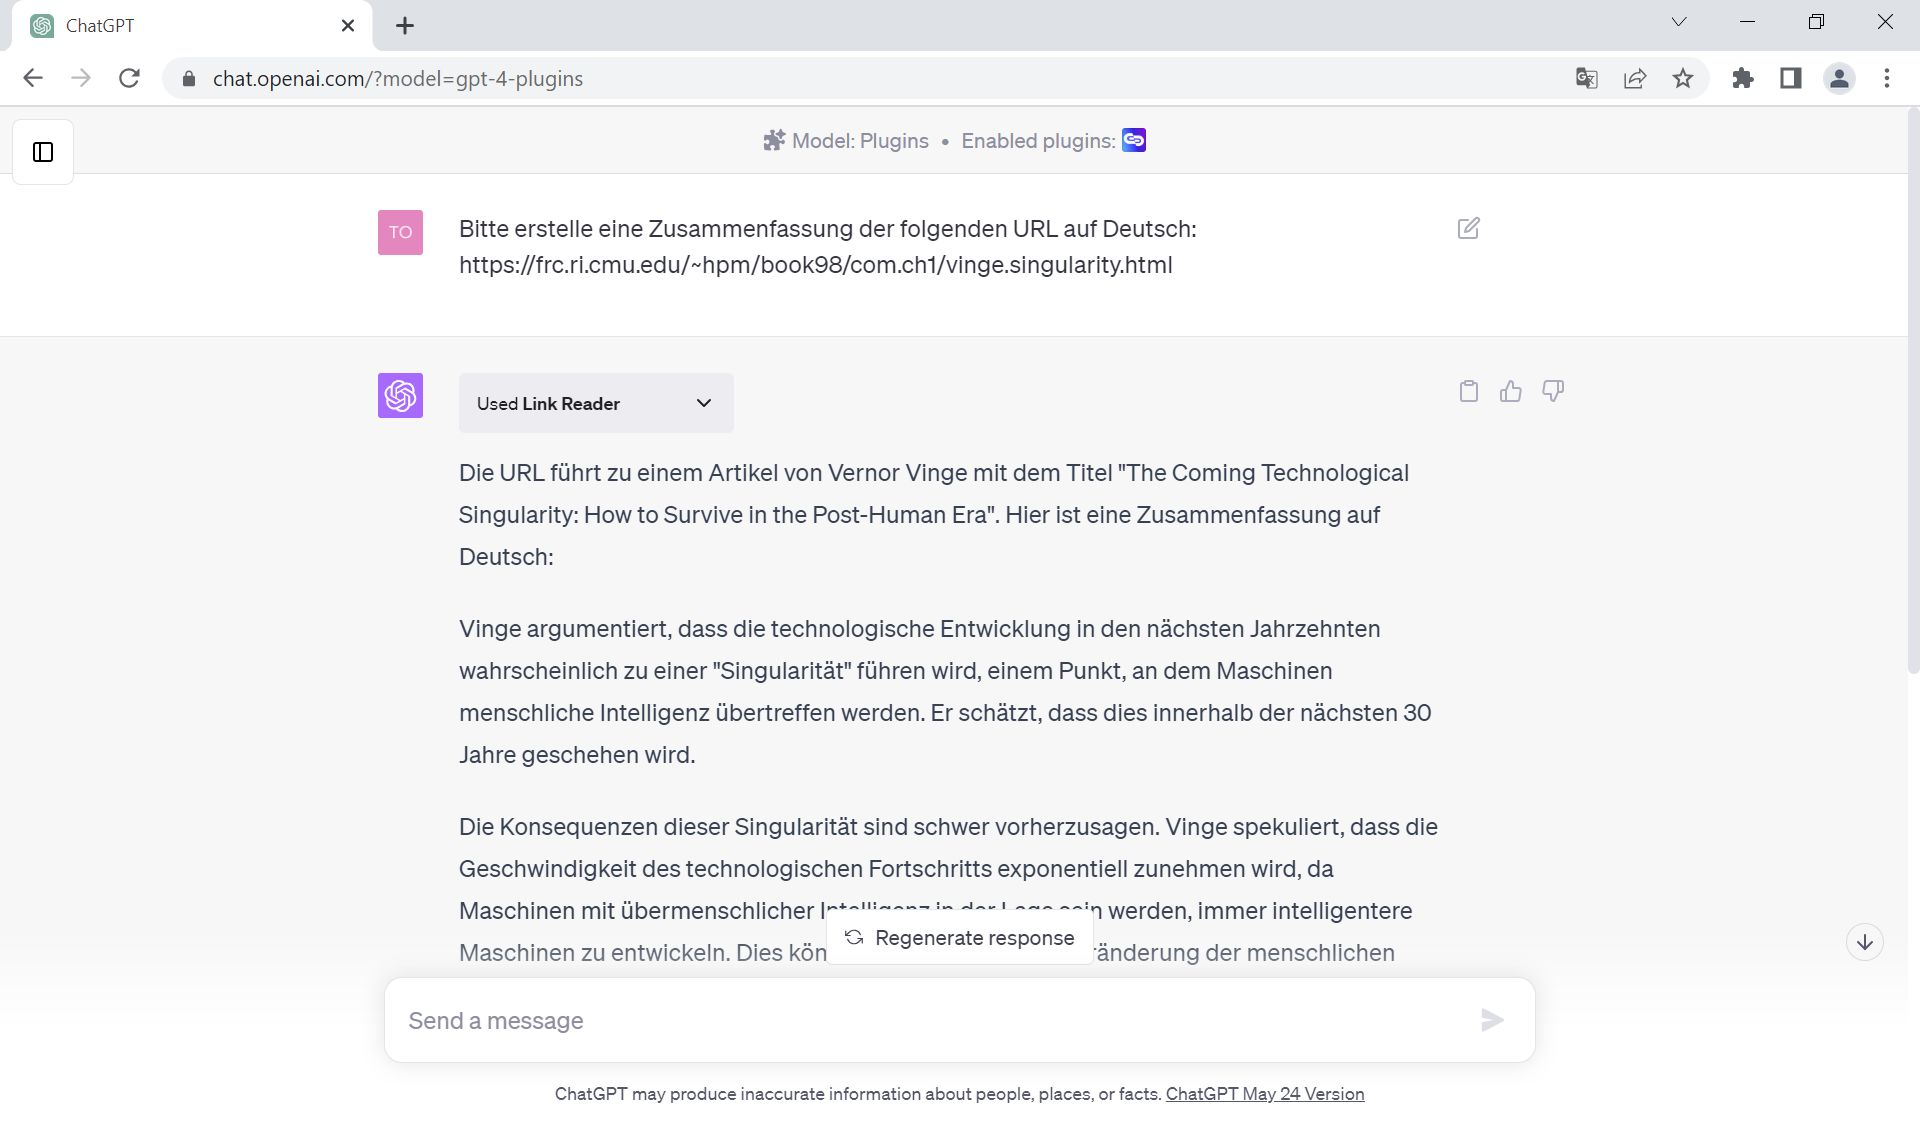The width and height of the screenshot is (1920, 1132).
Task: Click the 'Enabled plugins:' label
Action: 1038,141
